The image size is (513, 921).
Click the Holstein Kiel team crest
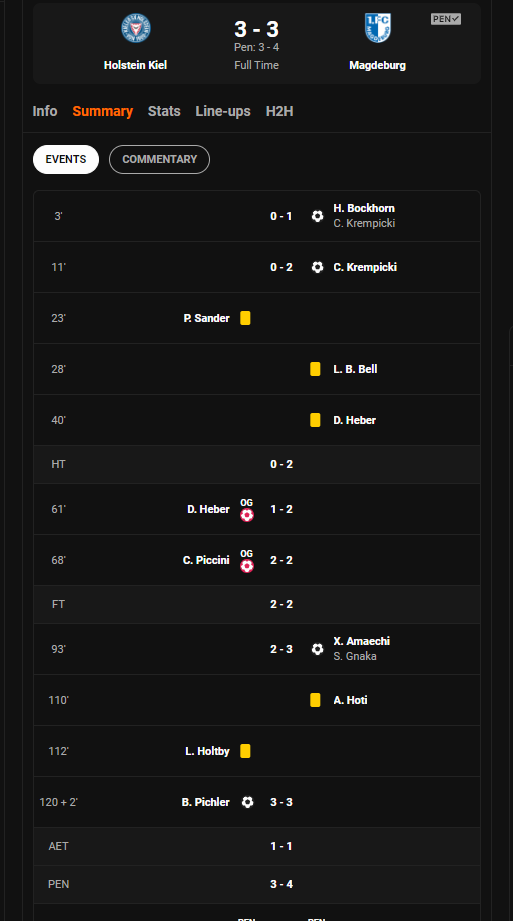(x=136, y=28)
